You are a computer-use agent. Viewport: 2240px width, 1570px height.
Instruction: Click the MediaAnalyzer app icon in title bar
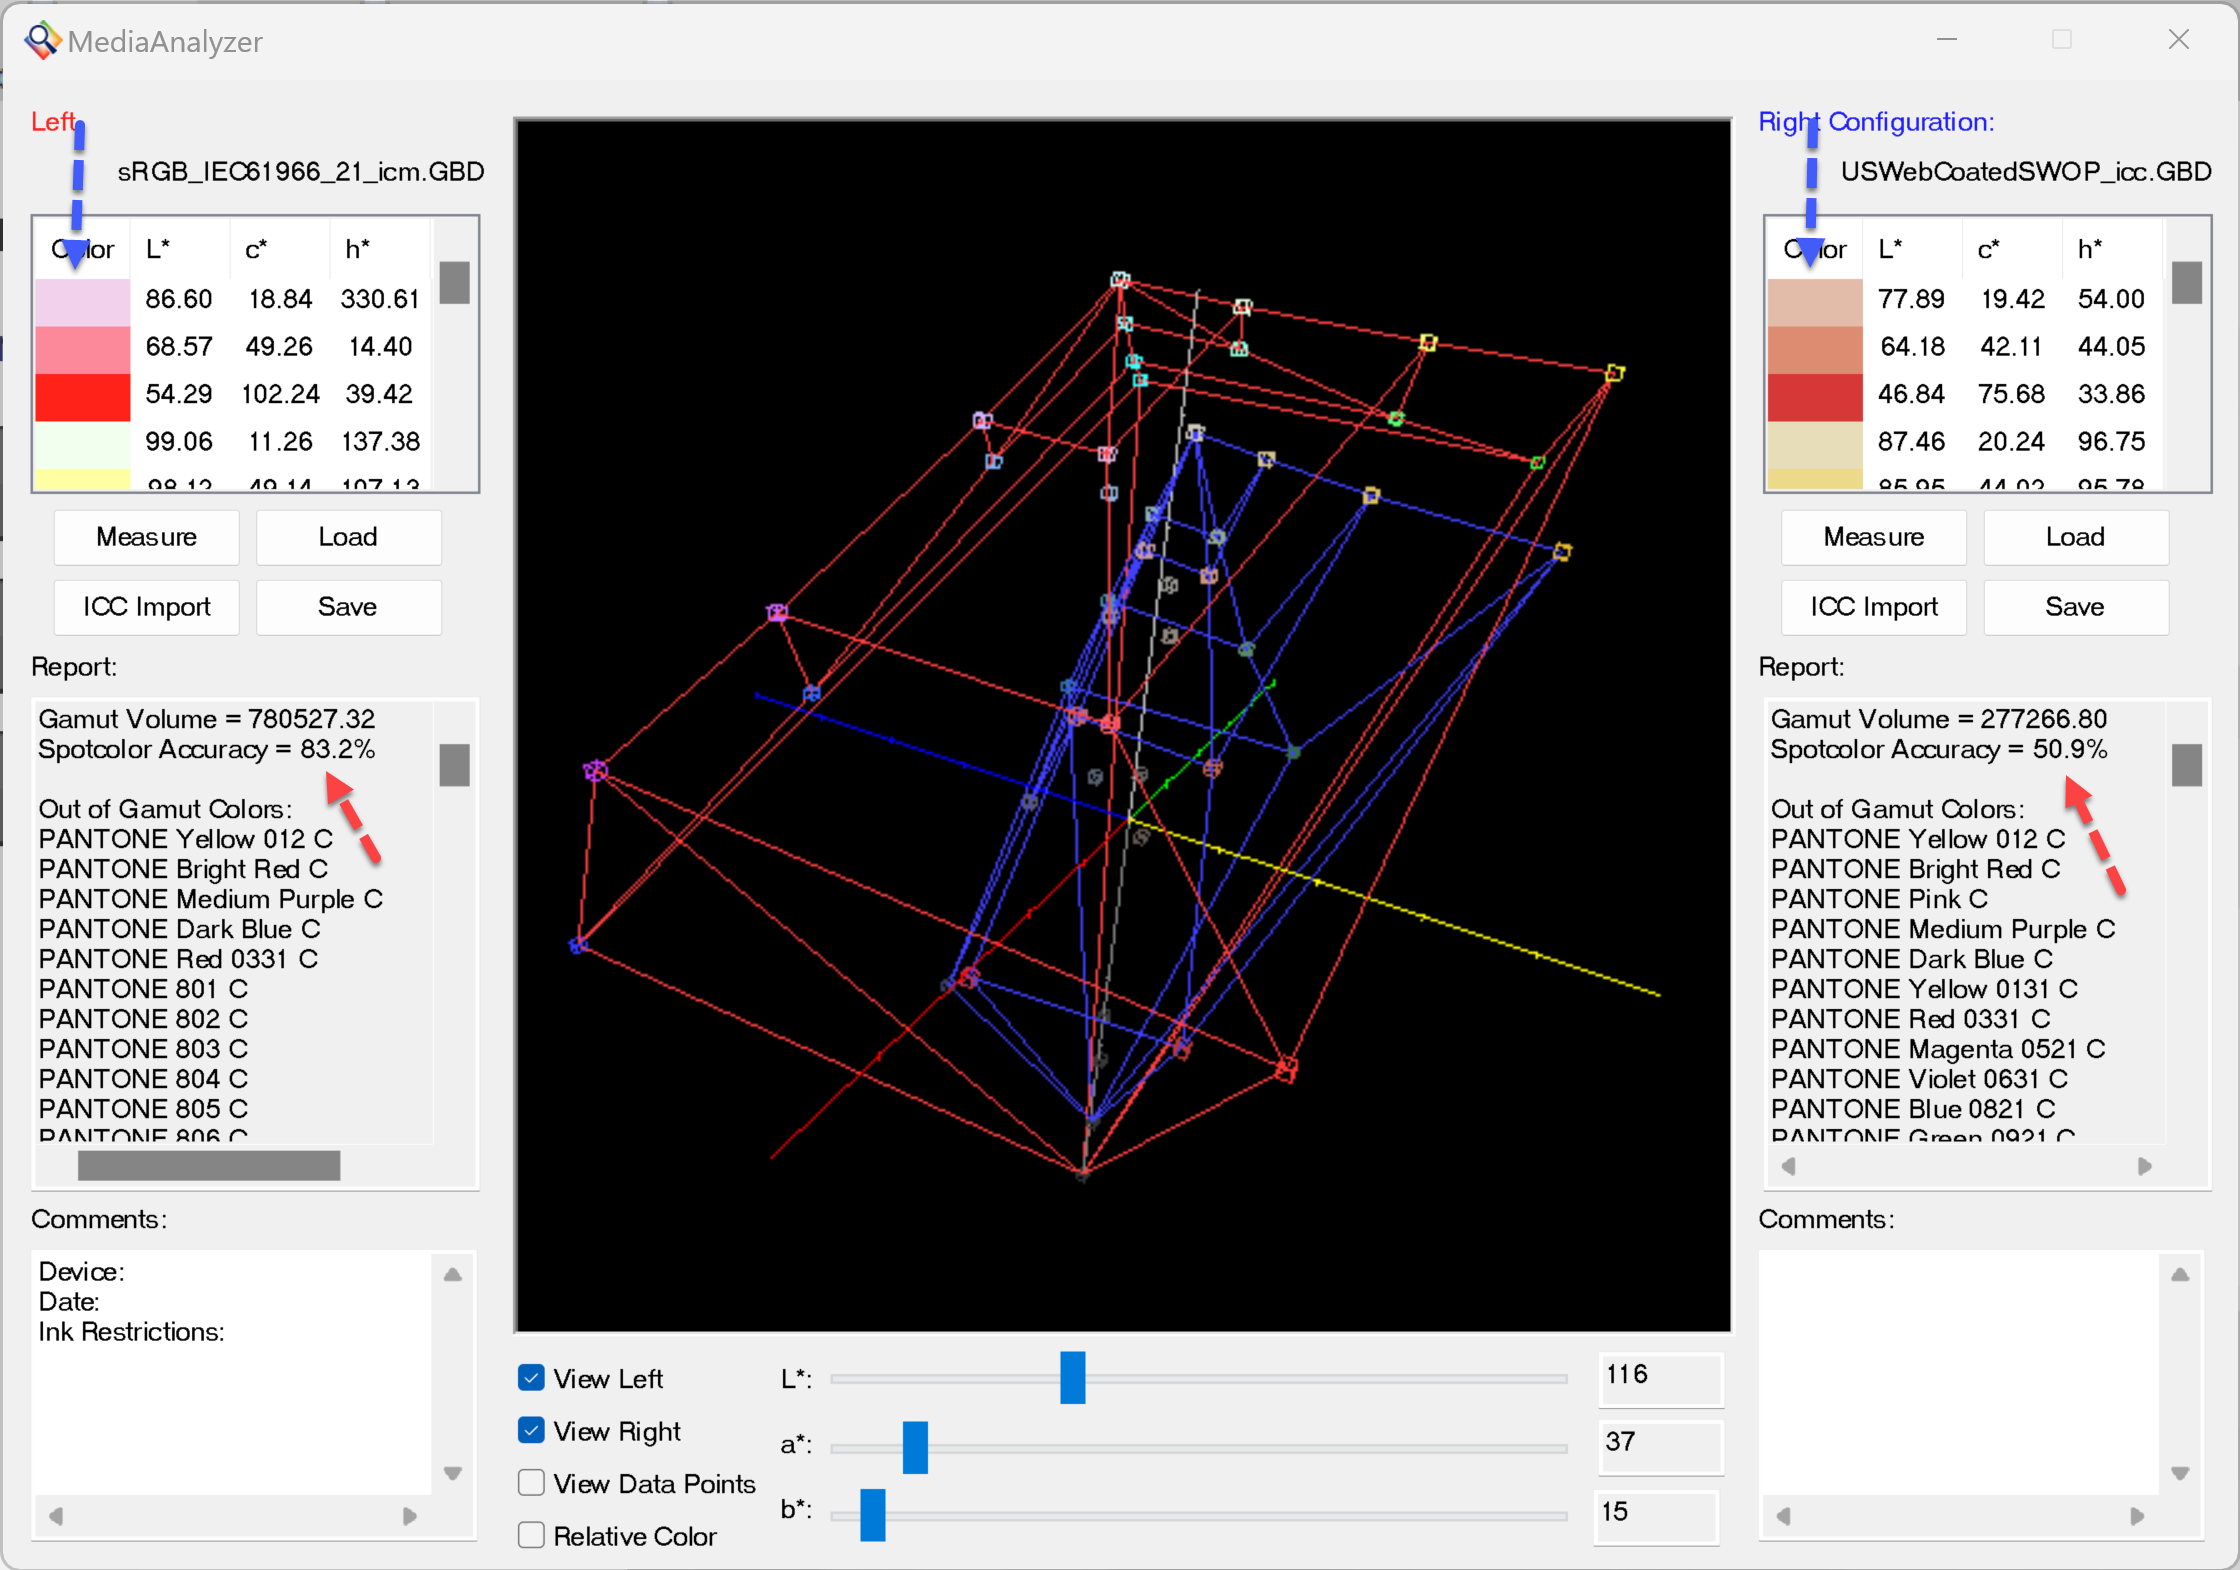[42, 41]
